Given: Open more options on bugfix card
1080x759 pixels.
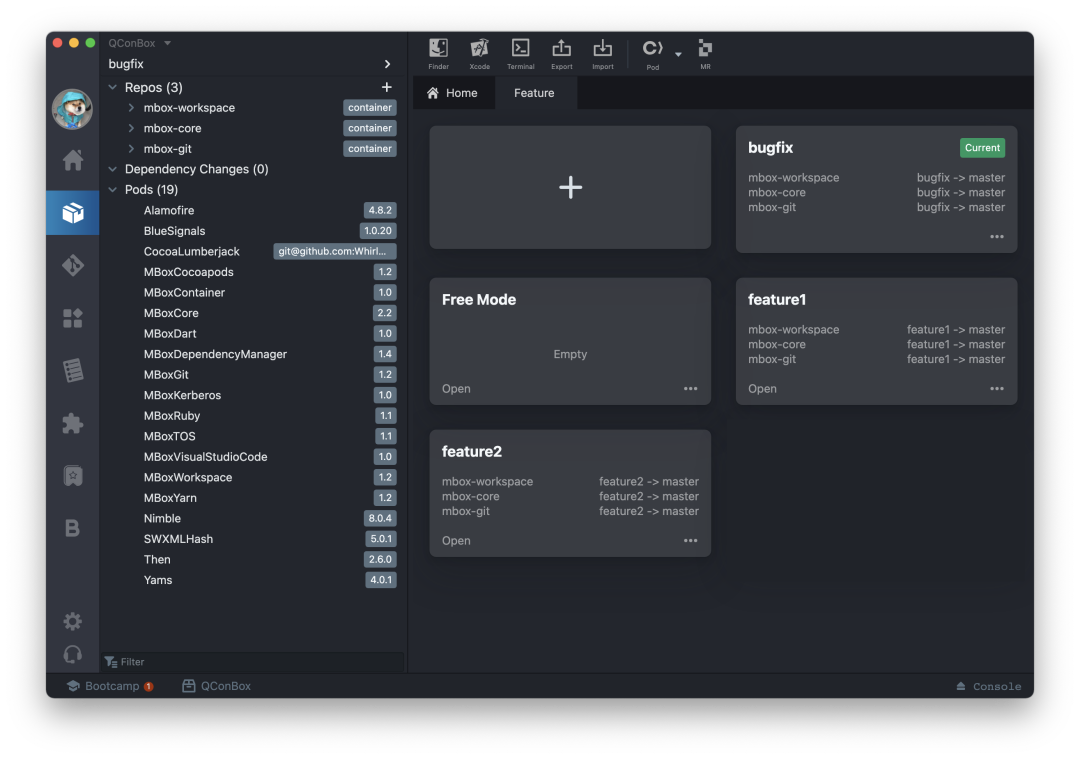Looking at the screenshot, I should pos(996,237).
